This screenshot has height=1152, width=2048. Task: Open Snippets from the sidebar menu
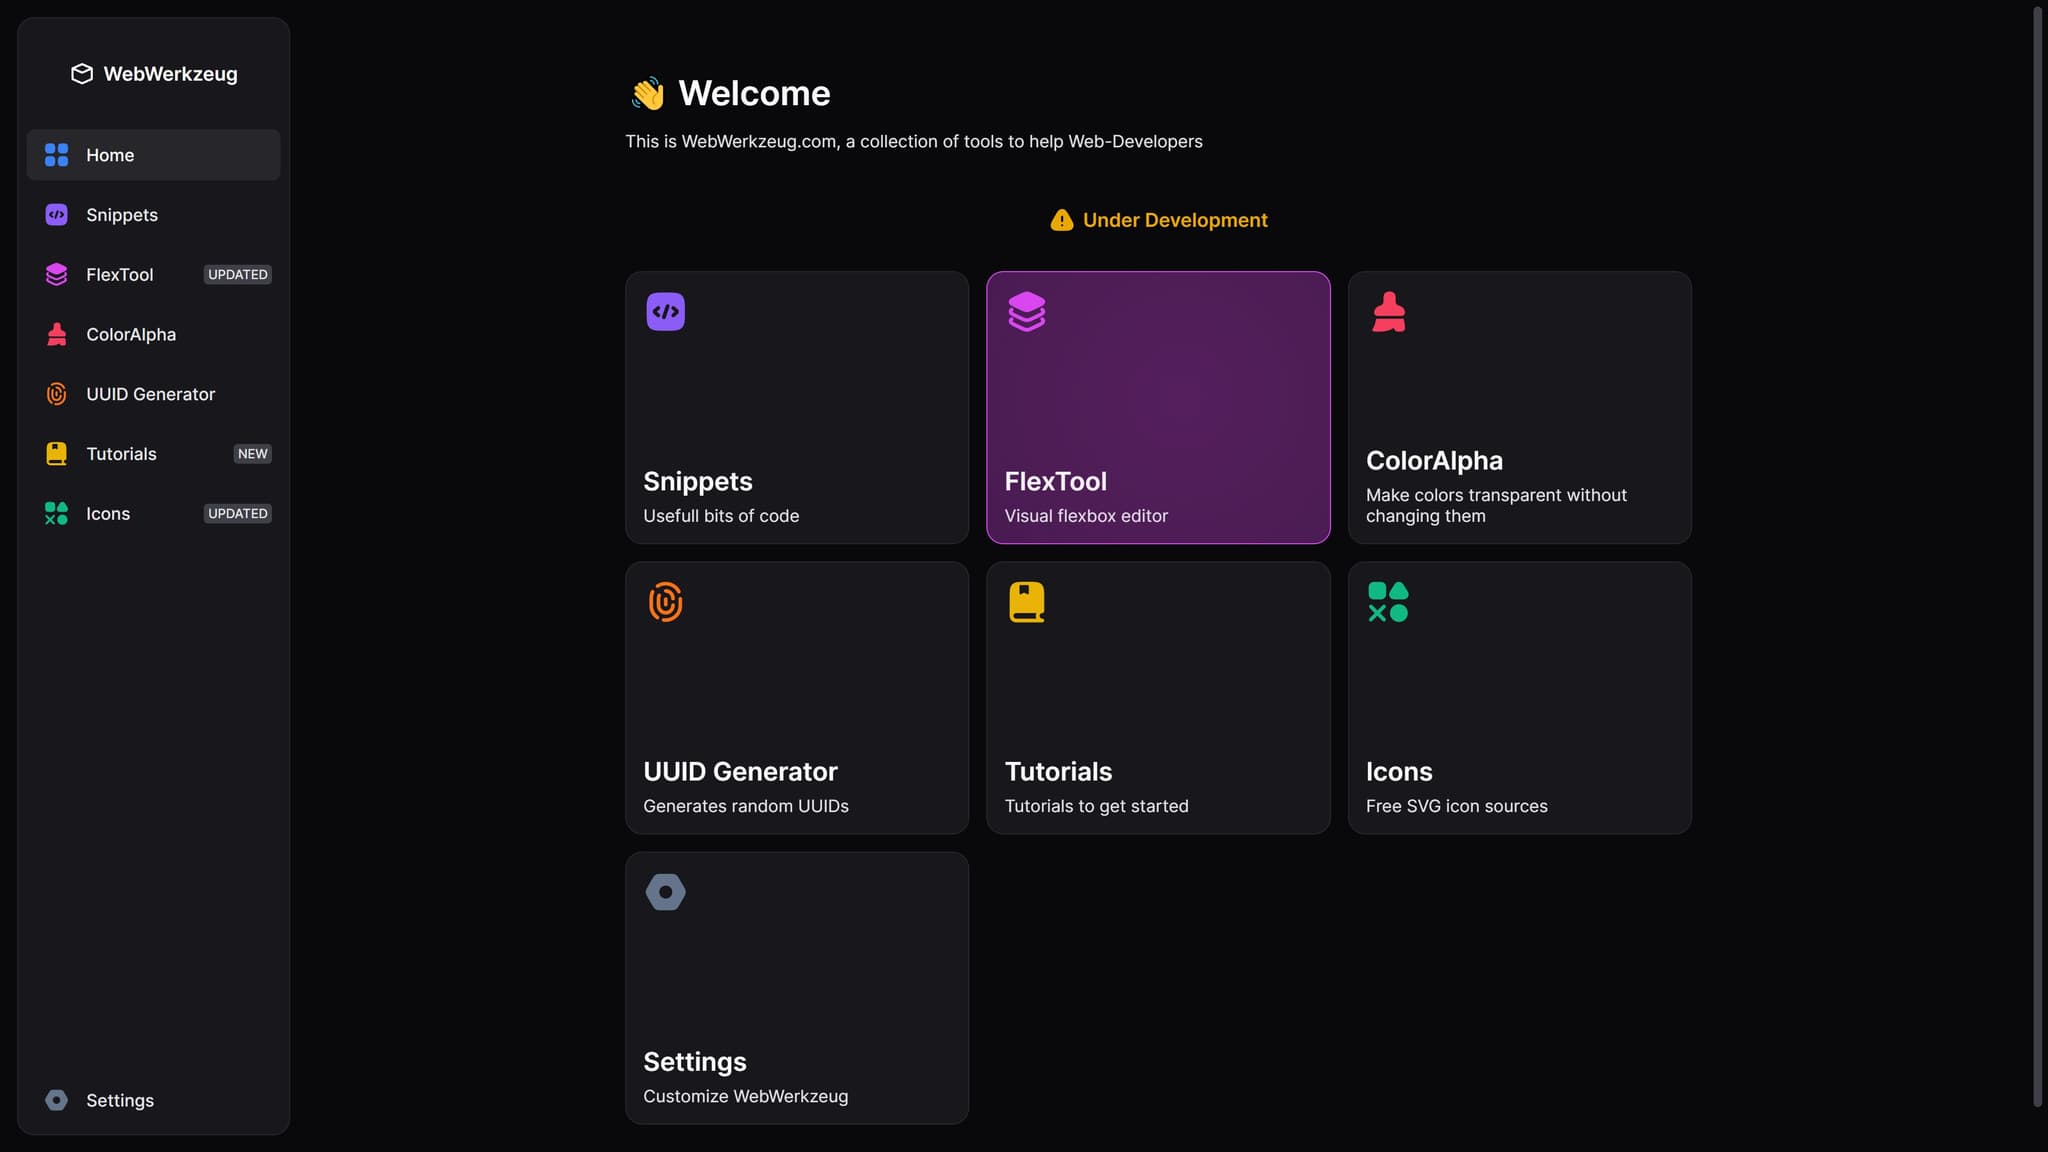tap(122, 215)
